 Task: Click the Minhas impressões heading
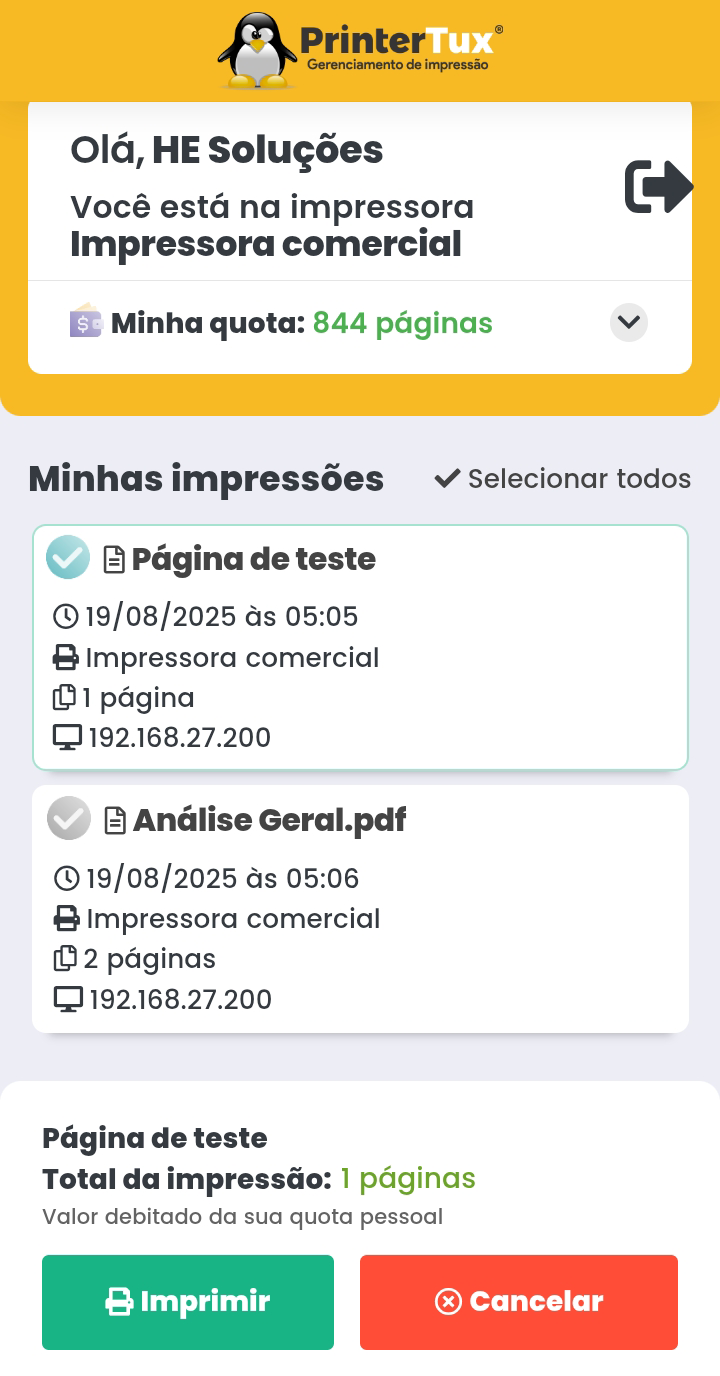click(x=206, y=479)
